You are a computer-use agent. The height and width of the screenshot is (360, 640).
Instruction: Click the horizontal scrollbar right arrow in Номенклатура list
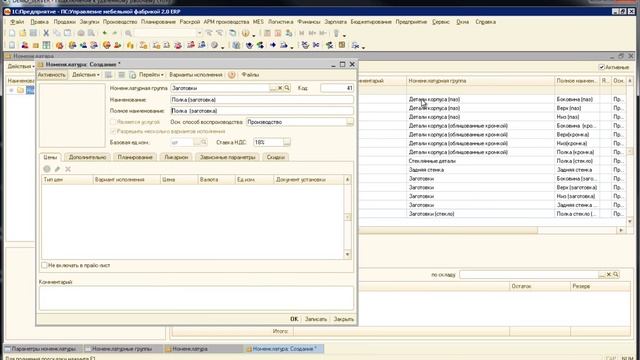(x=621, y=230)
